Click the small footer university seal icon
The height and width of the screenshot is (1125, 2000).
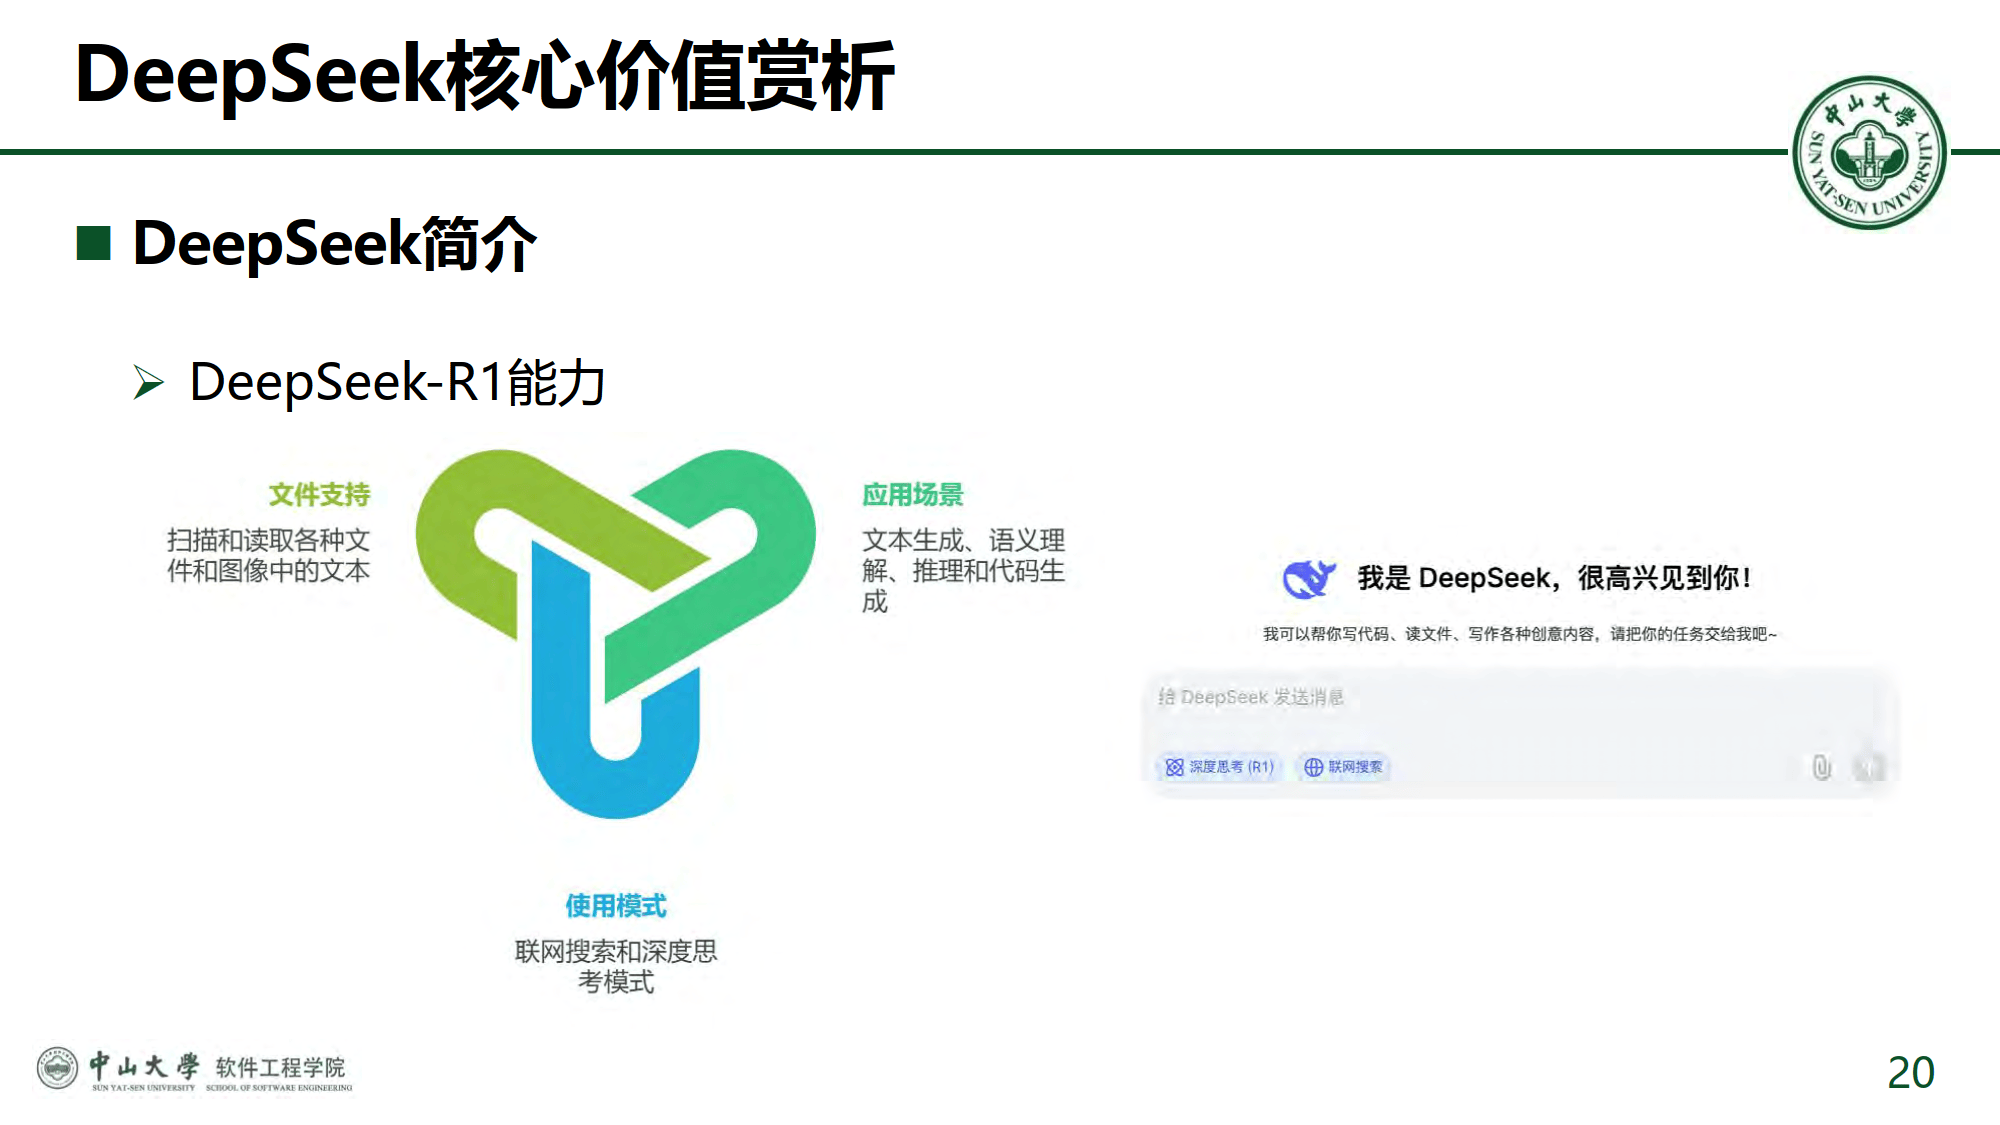tap(57, 1068)
